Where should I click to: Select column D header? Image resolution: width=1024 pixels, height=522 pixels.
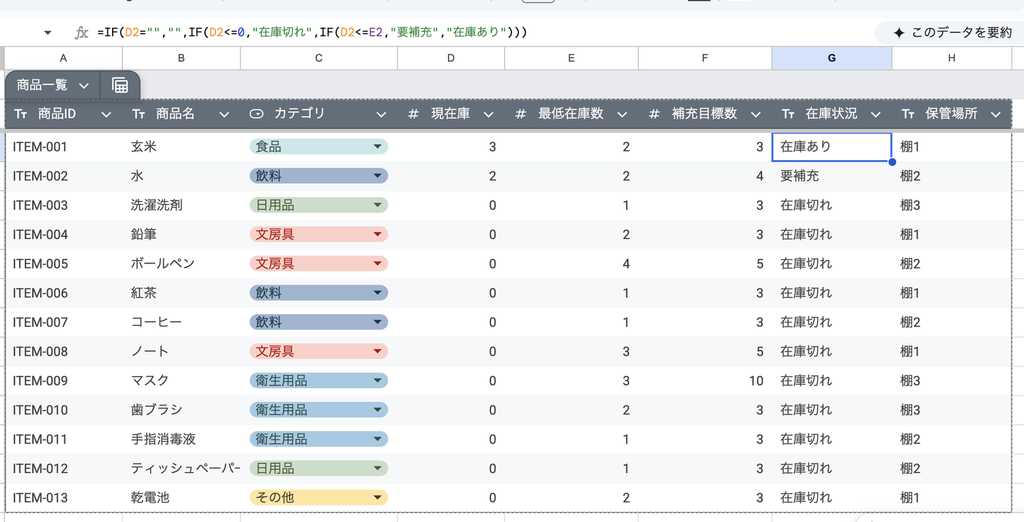point(451,58)
